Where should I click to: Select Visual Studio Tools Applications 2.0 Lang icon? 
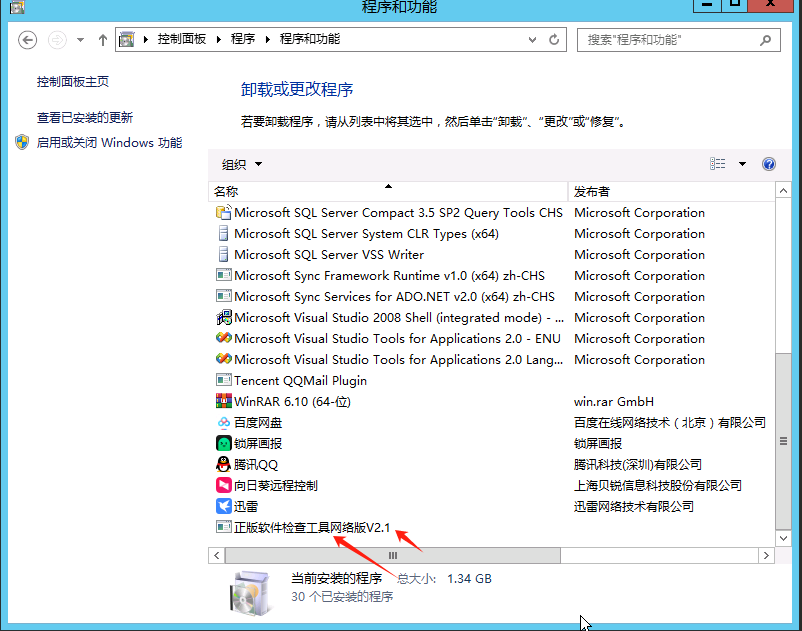coord(224,359)
